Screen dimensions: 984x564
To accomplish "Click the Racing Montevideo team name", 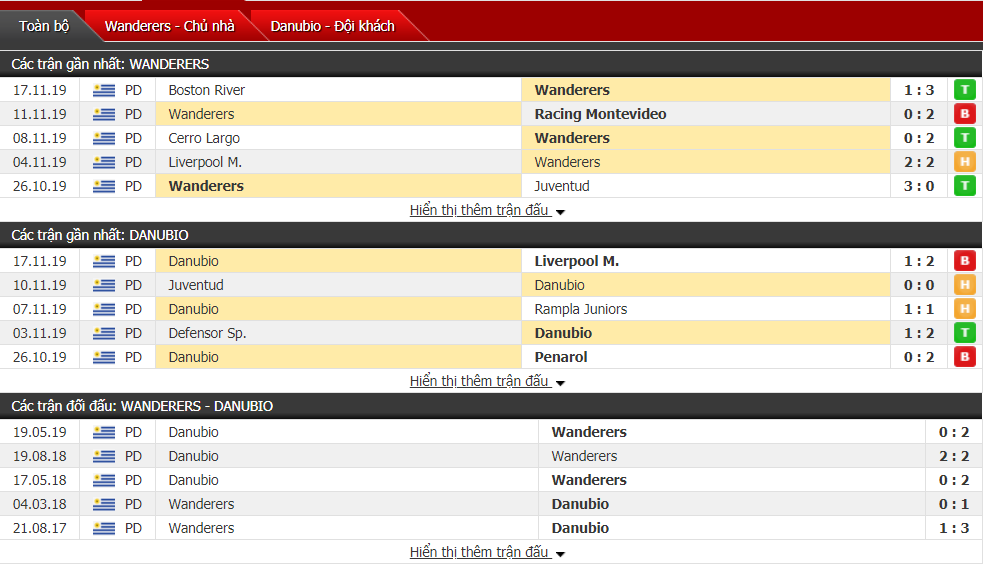I will tap(601, 114).
